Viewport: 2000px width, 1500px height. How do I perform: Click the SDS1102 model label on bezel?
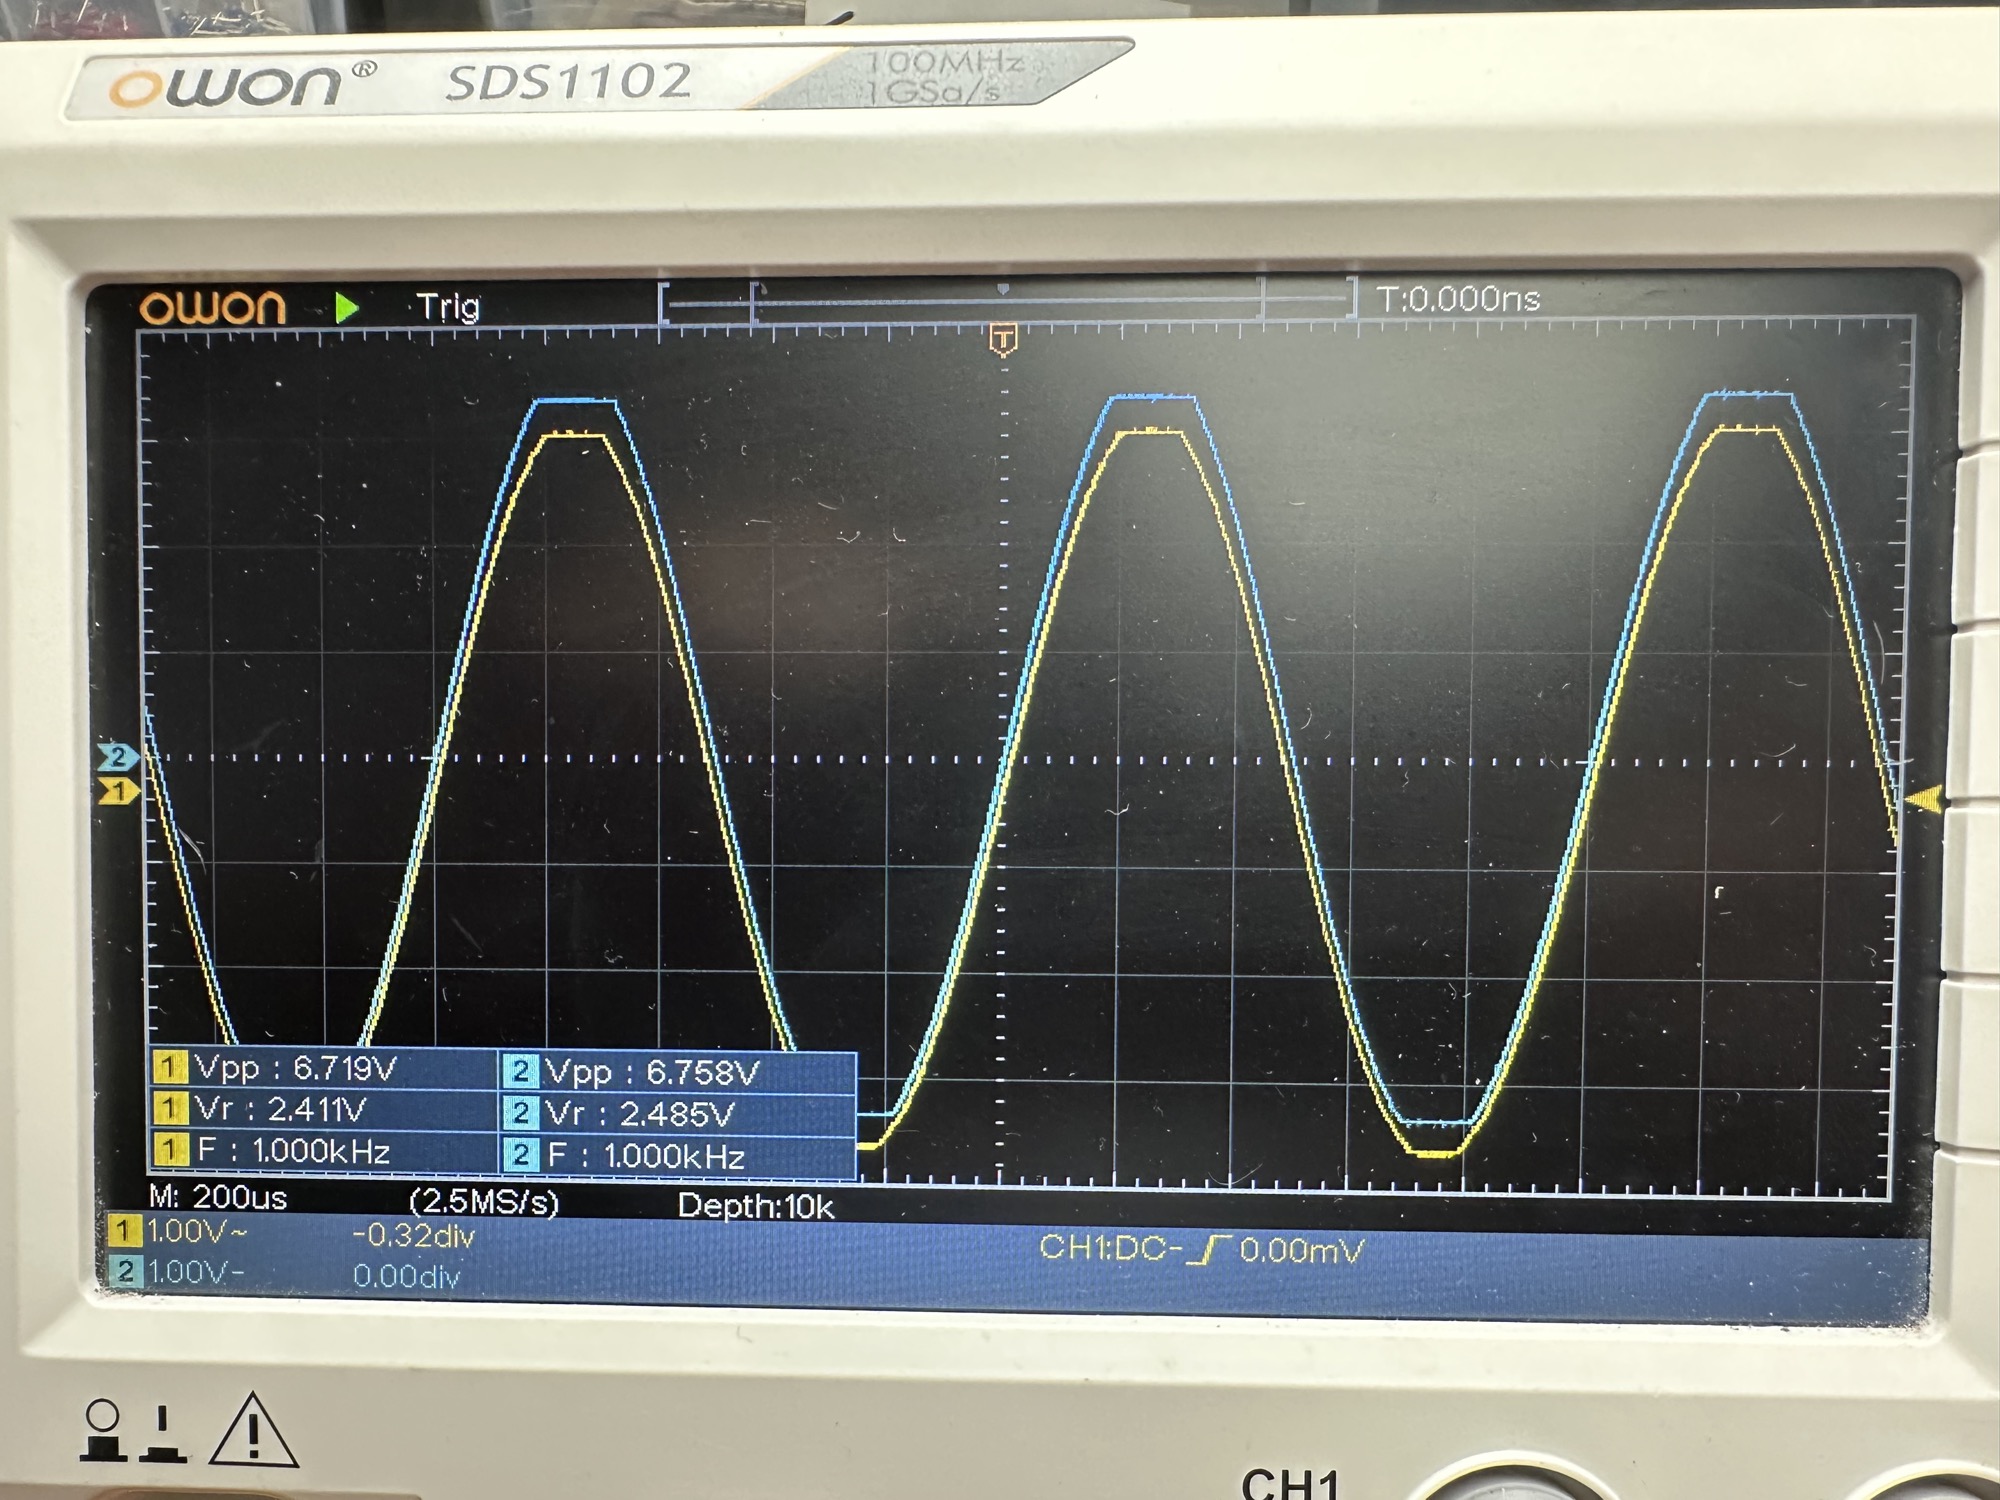(568, 82)
